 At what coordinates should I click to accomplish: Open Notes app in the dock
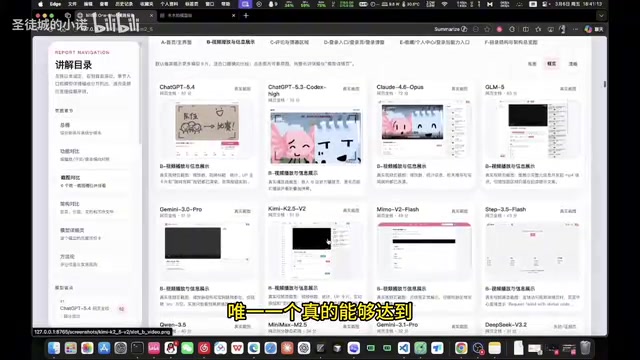[x=495, y=348]
